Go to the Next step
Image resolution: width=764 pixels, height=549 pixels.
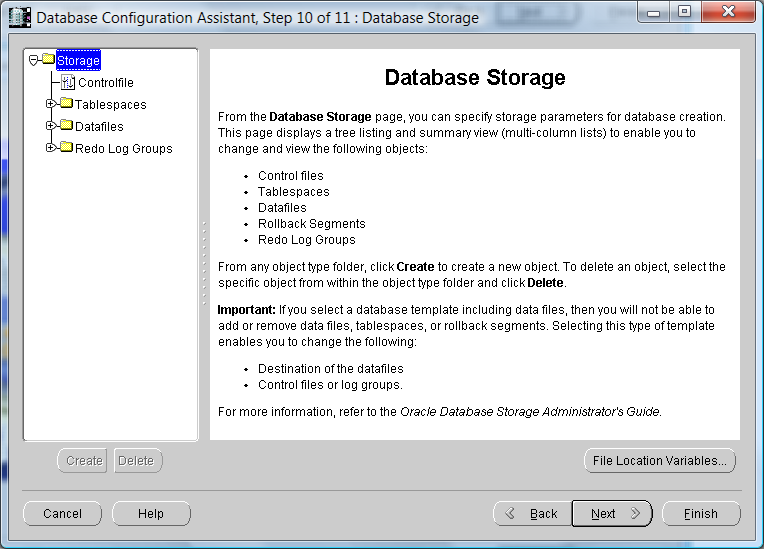[612, 513]
